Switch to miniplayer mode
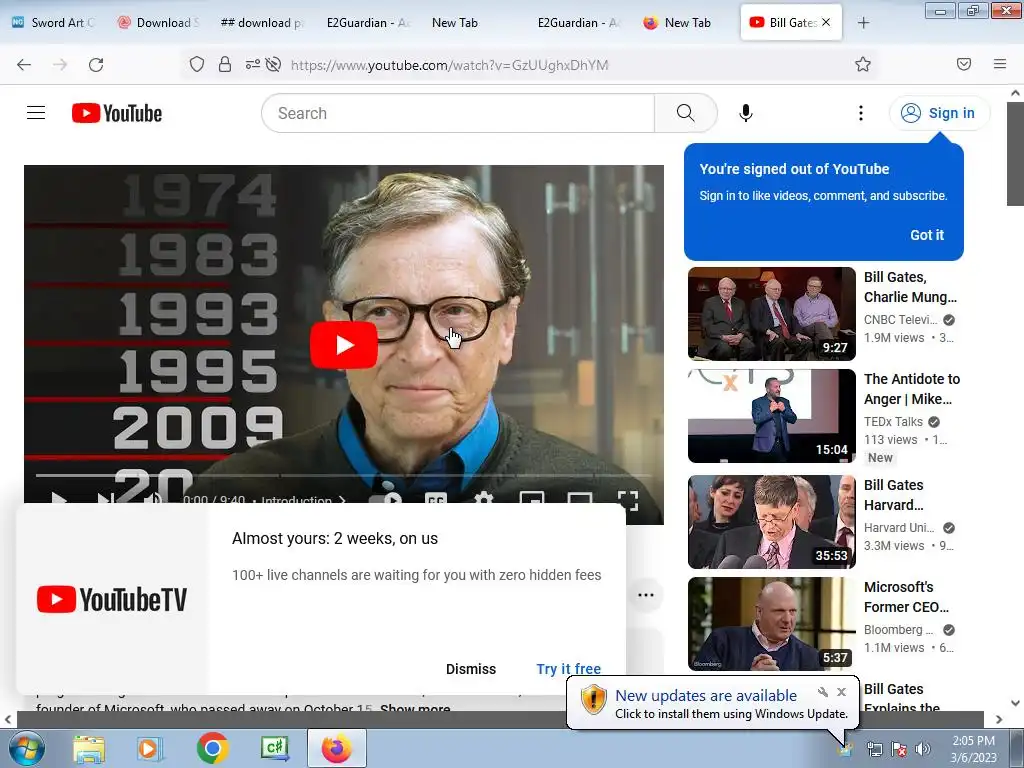This screenshot has width=1024, height=768. (532, 500)
